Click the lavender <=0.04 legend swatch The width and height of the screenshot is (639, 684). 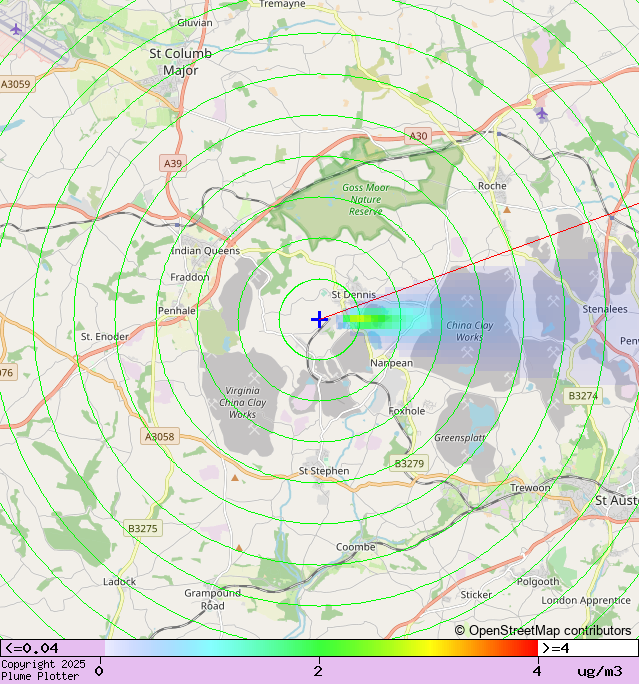tap(52, 648)
